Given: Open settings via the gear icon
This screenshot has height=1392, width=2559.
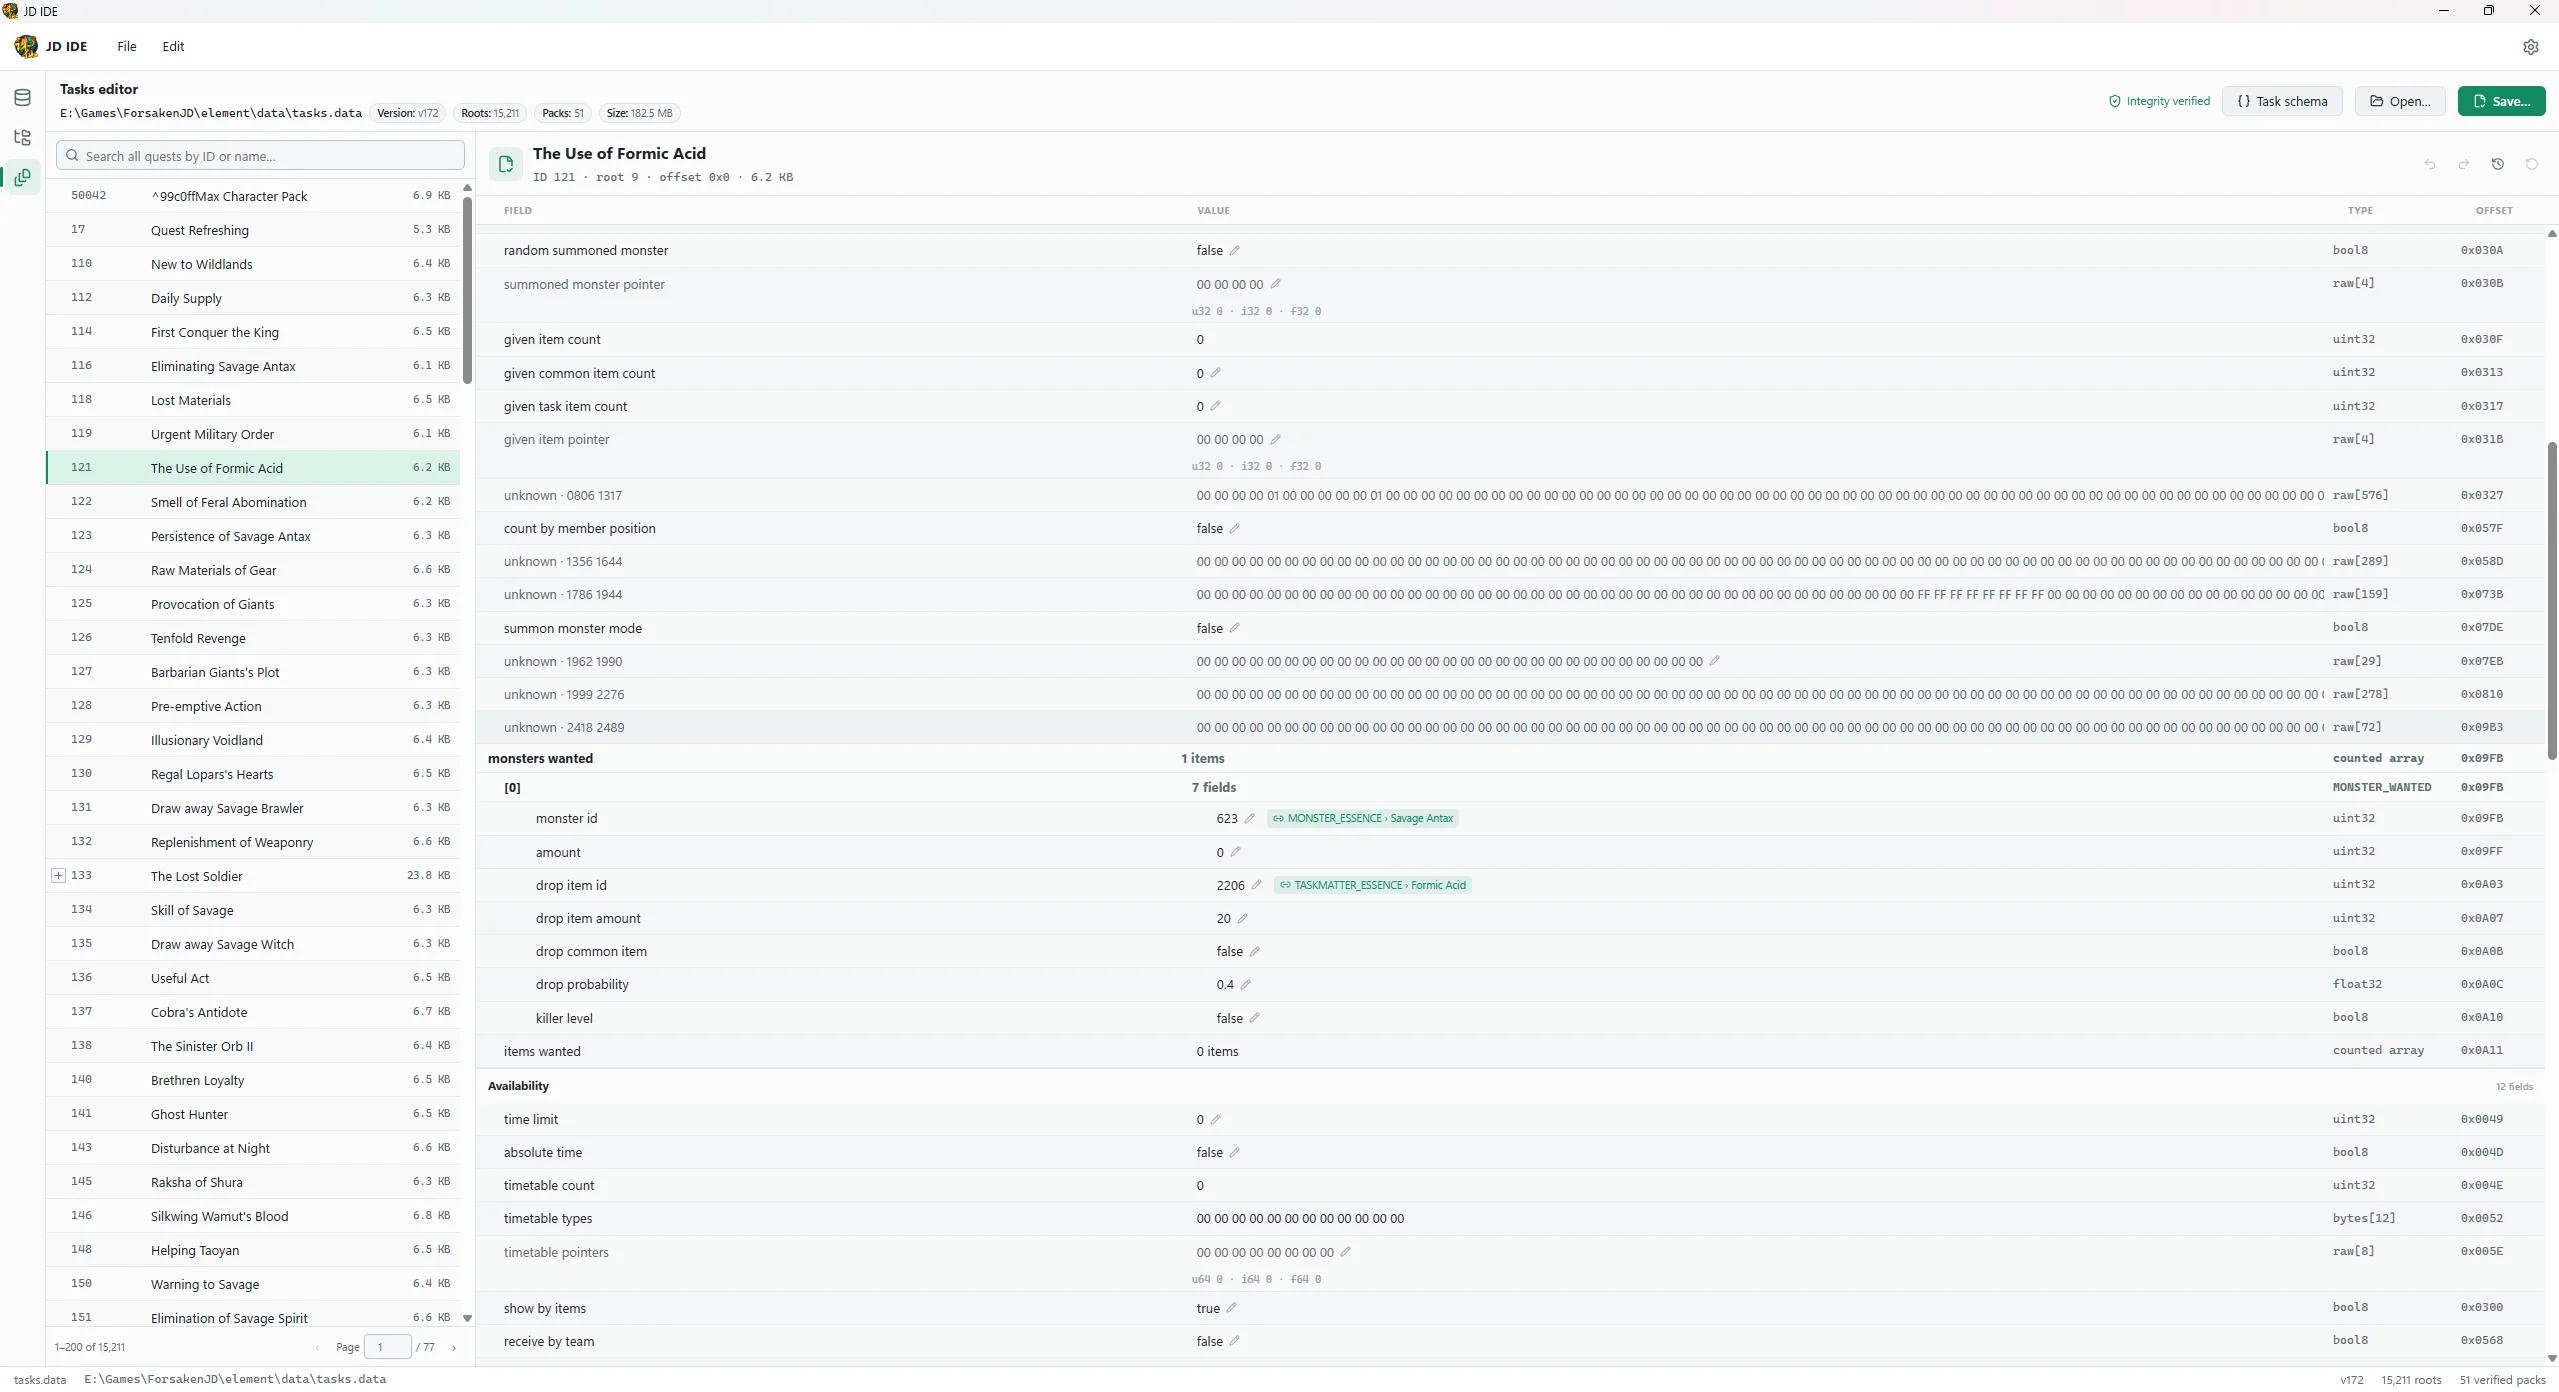Looking at the screenshot, I should click(x=2530, y=47).
